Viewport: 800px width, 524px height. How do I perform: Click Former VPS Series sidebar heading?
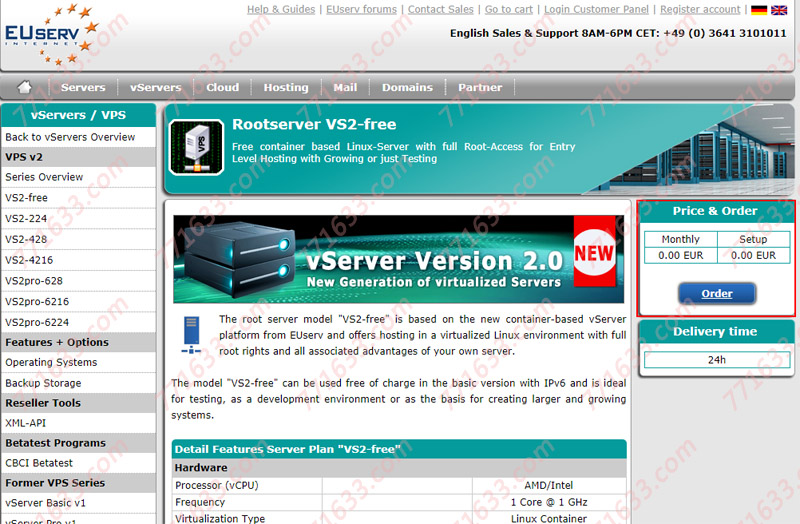(x=79, y=483)
